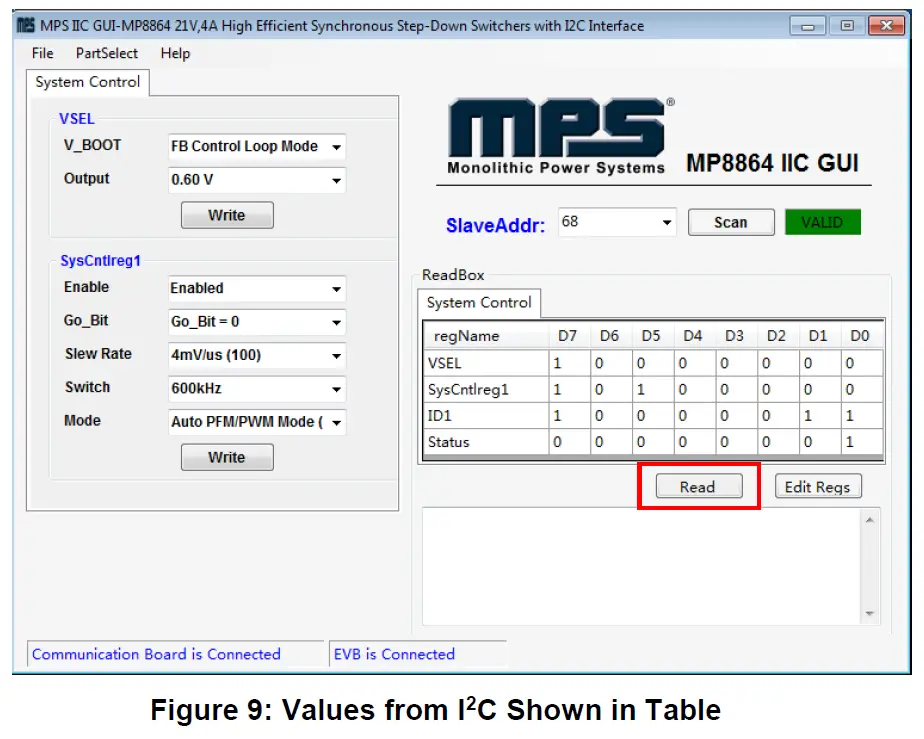Click Write button under SysCntlreg1

(227, 457)
